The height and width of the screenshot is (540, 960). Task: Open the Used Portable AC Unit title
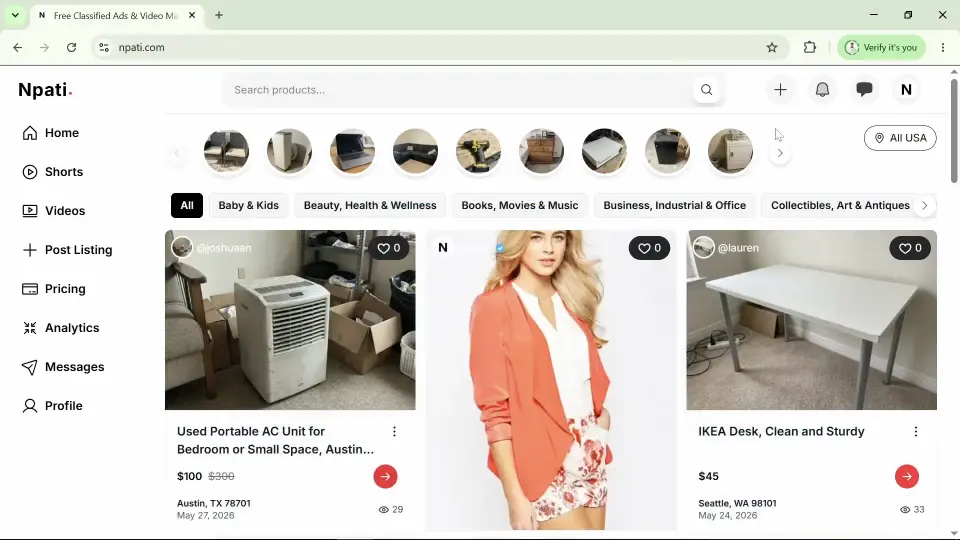(276, 440)
